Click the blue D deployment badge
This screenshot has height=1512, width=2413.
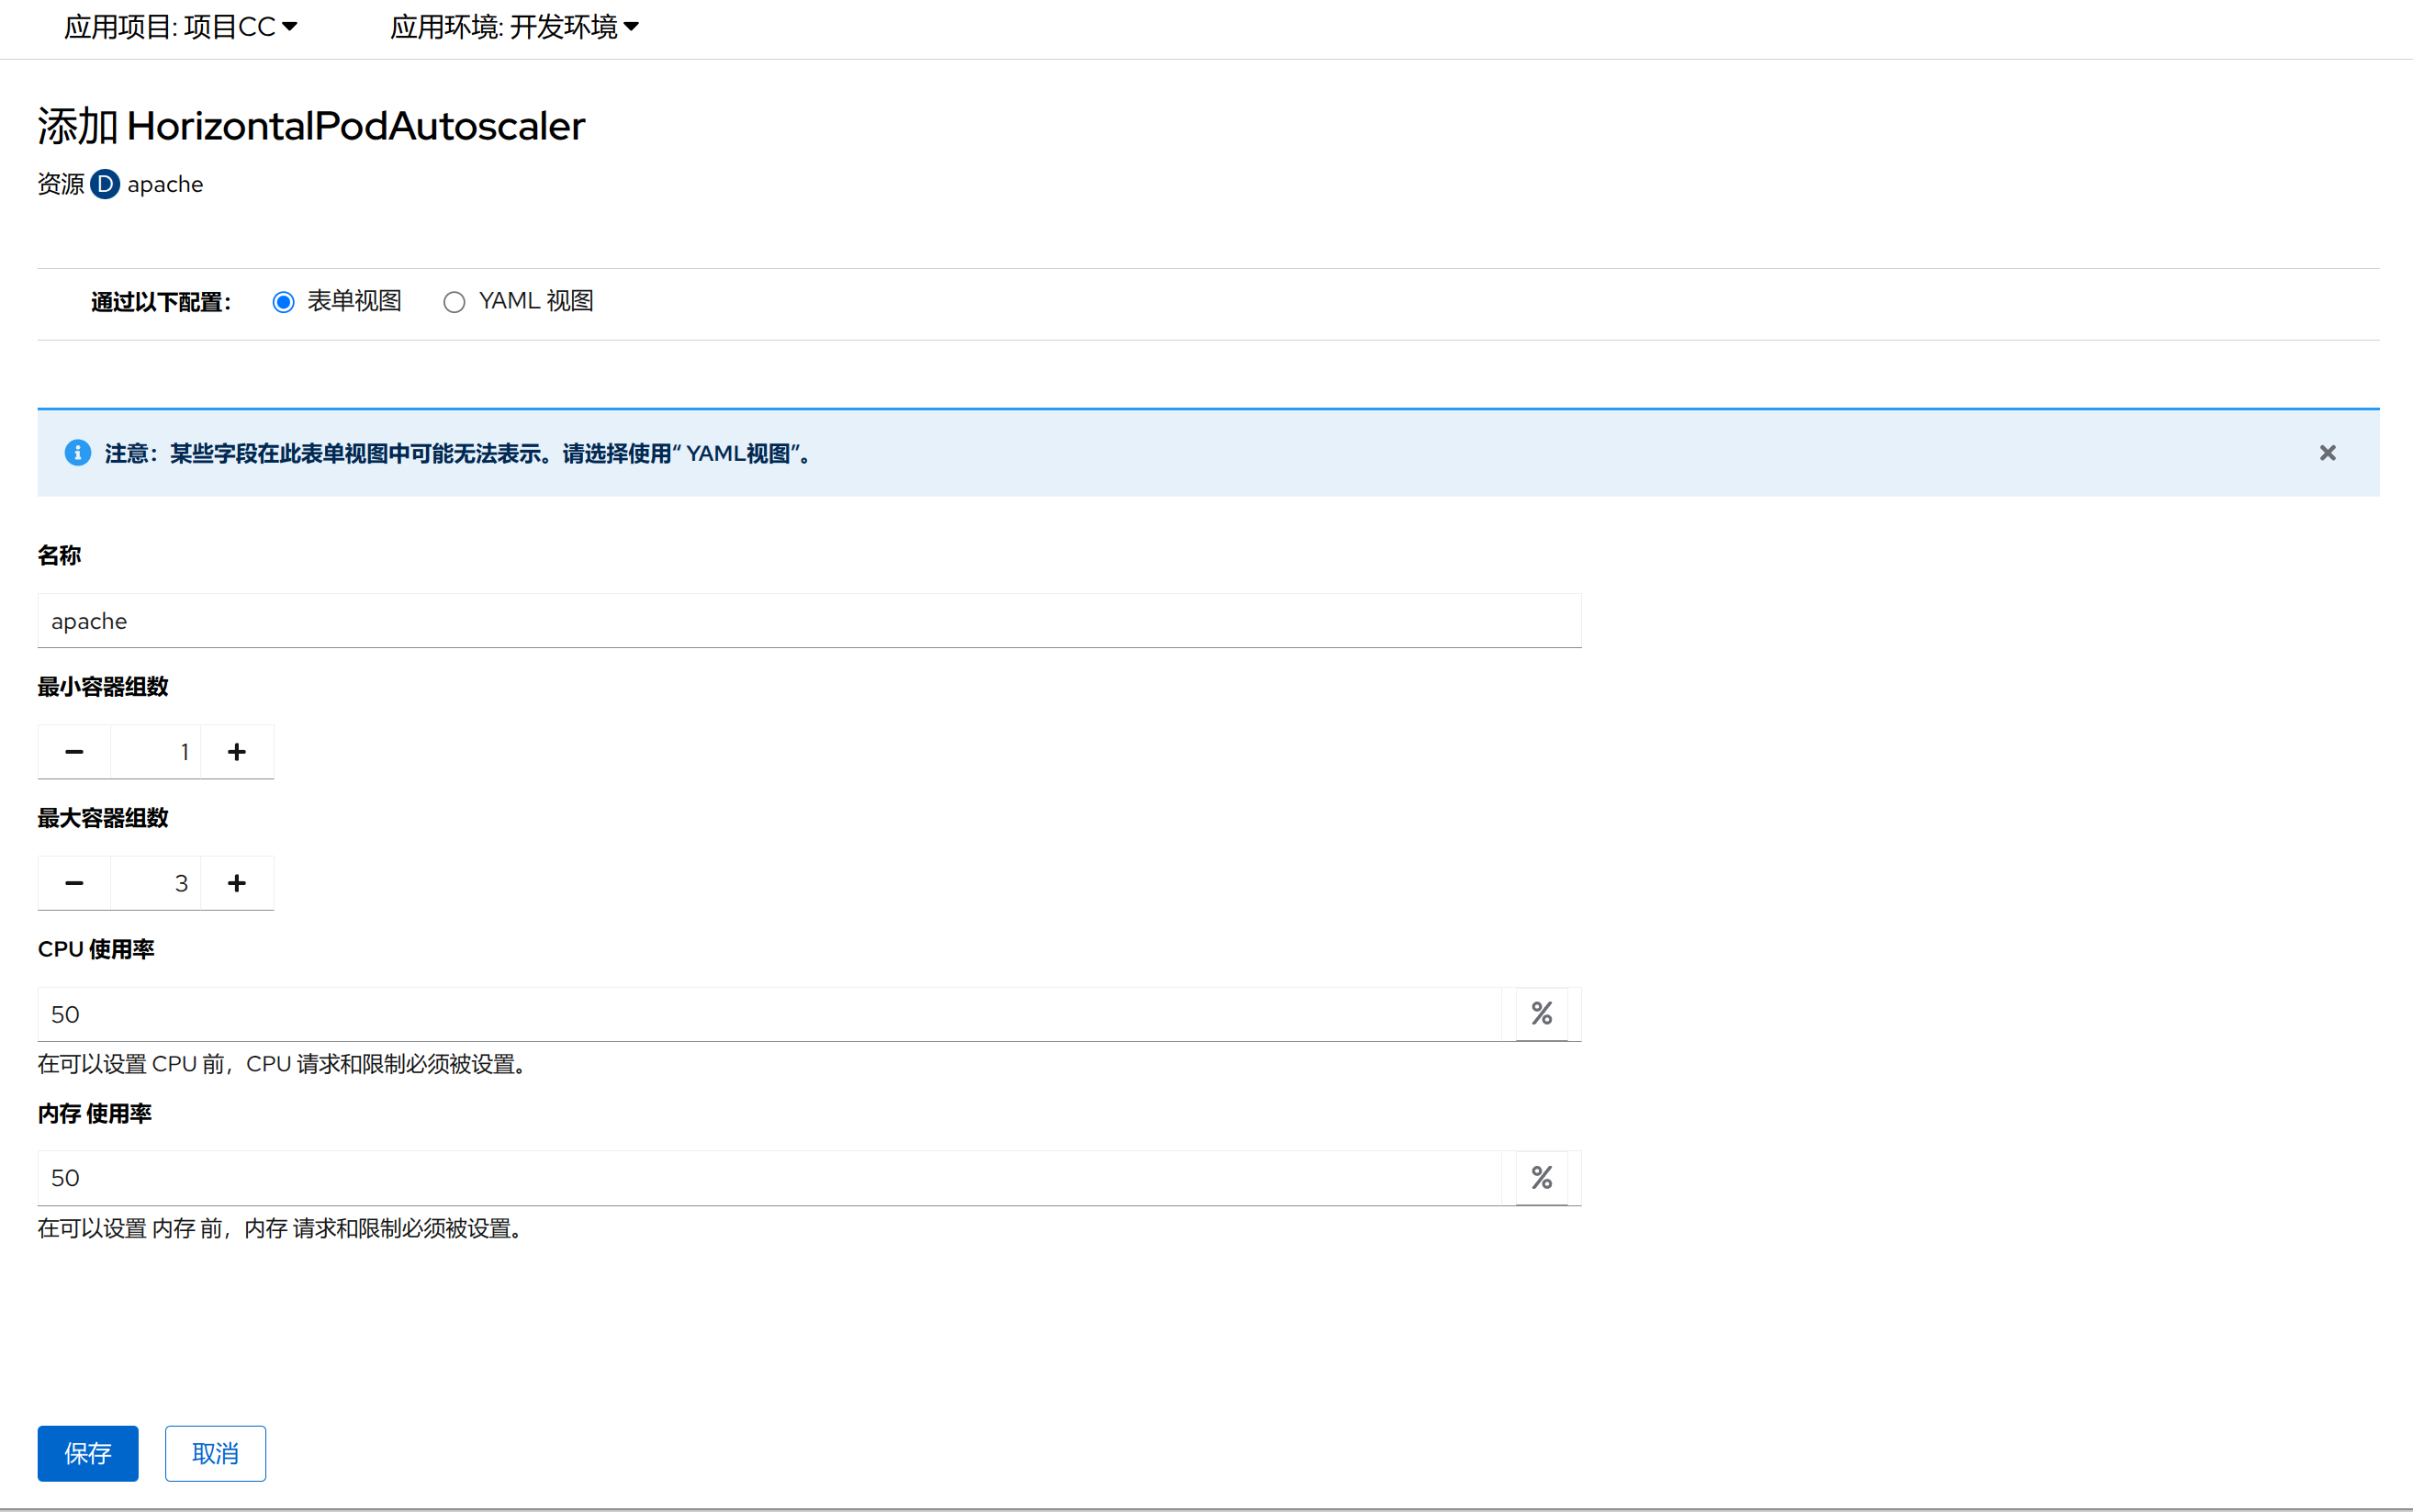click(x=105, y=184)
